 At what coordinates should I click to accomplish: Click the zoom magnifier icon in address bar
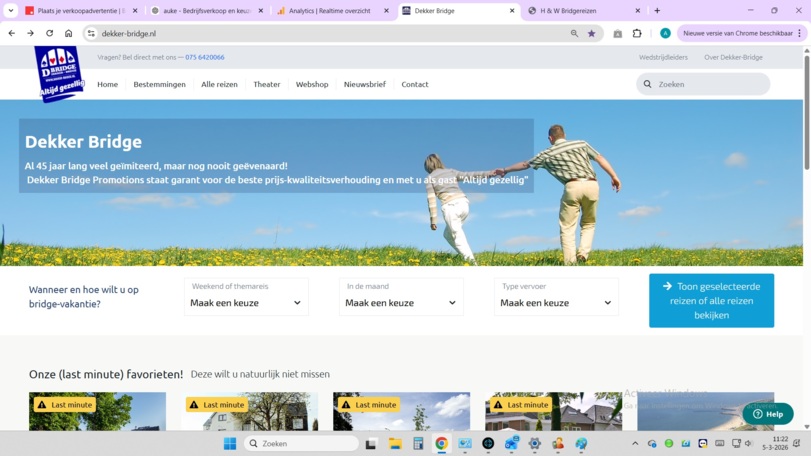tap(574, 33)
